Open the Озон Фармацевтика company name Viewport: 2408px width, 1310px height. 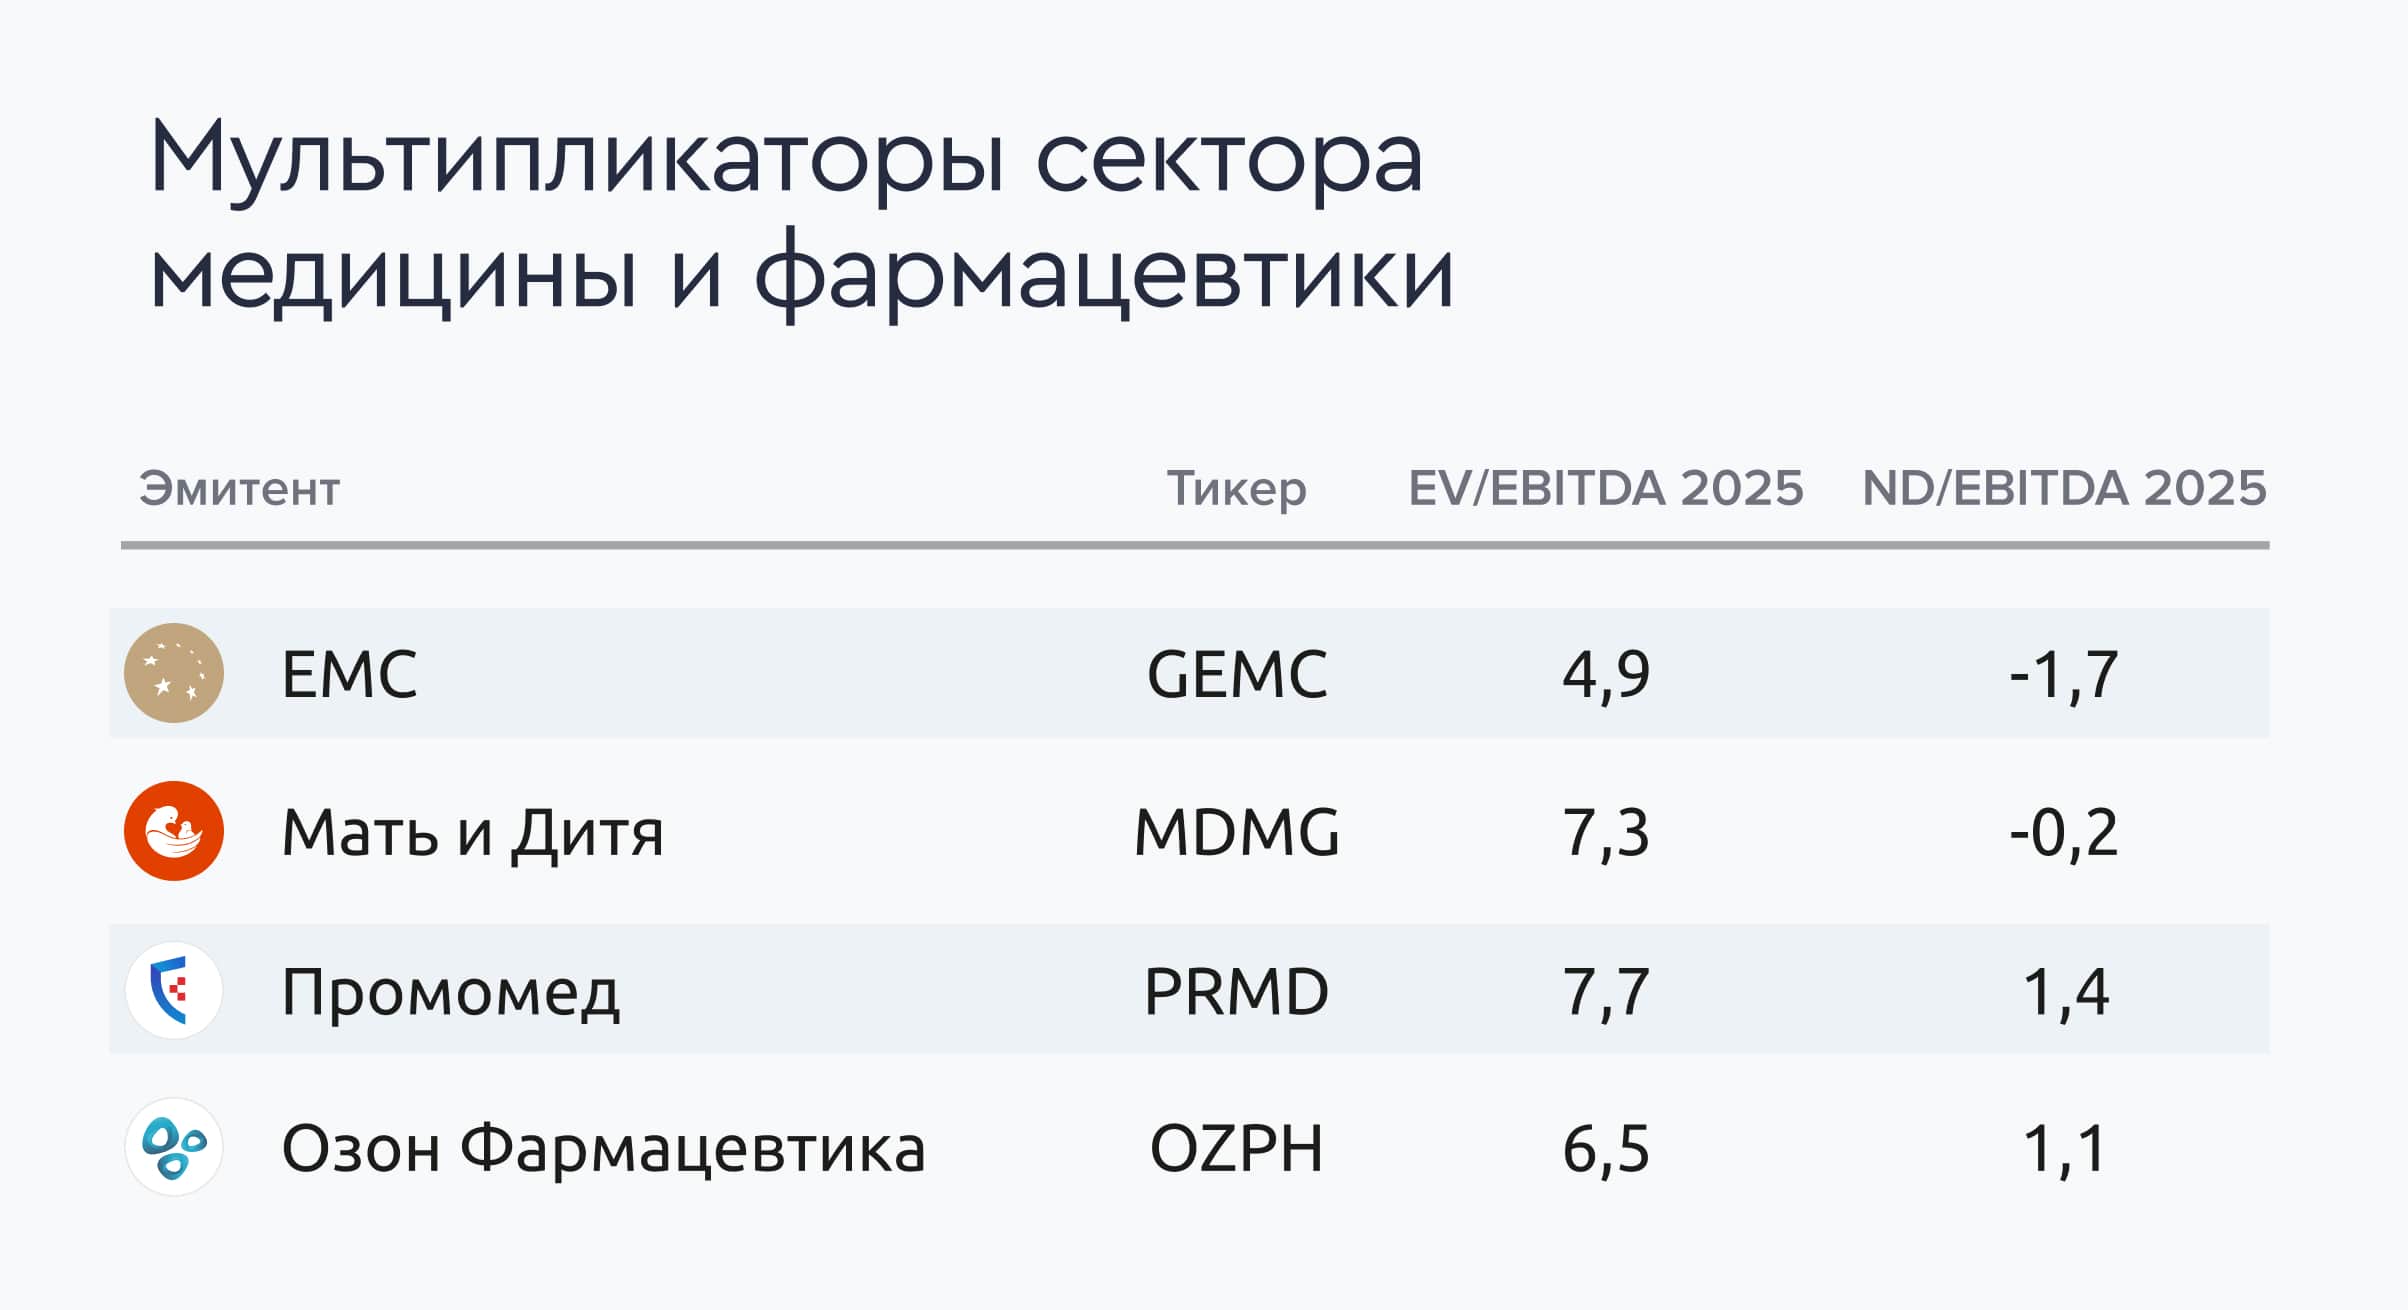coord(603,1149)
